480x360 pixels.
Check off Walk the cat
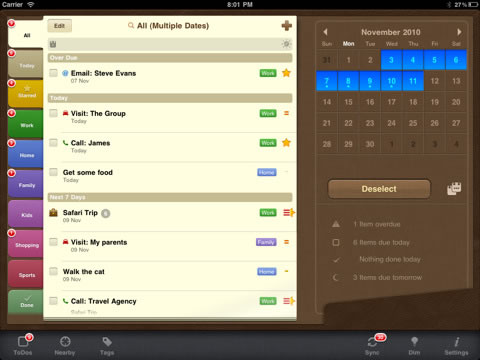(53, 271)
